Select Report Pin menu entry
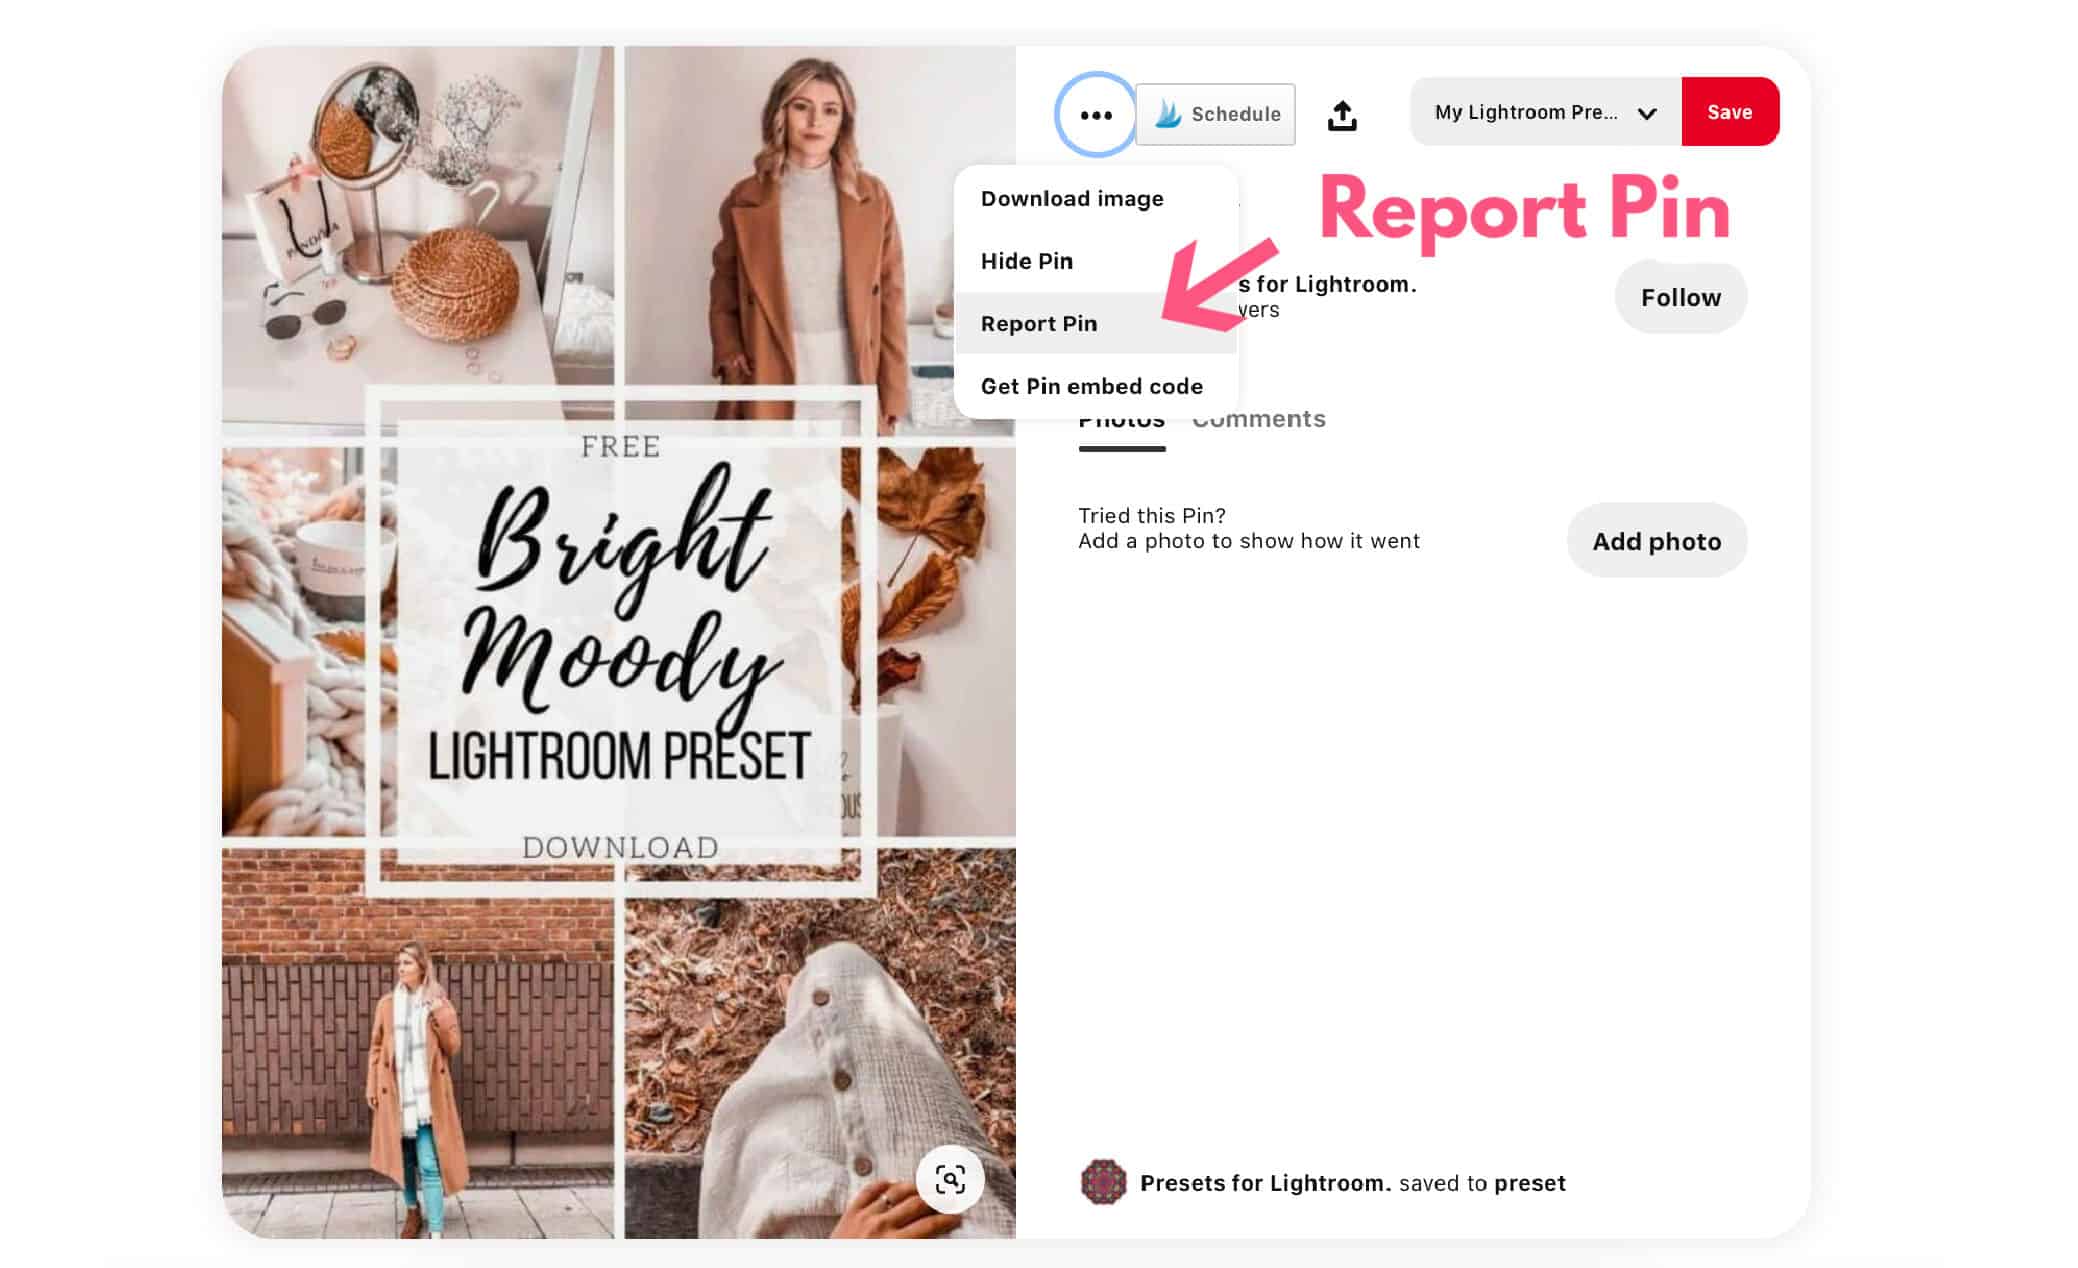This screenshot has height=1268, width=2078. click(1096, 323)
